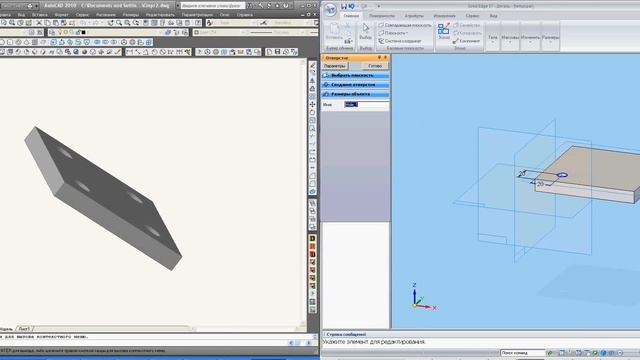Click Undo in Solid Edge quick access toolbar
640x360 pixels.
click(x=352, y=6)
